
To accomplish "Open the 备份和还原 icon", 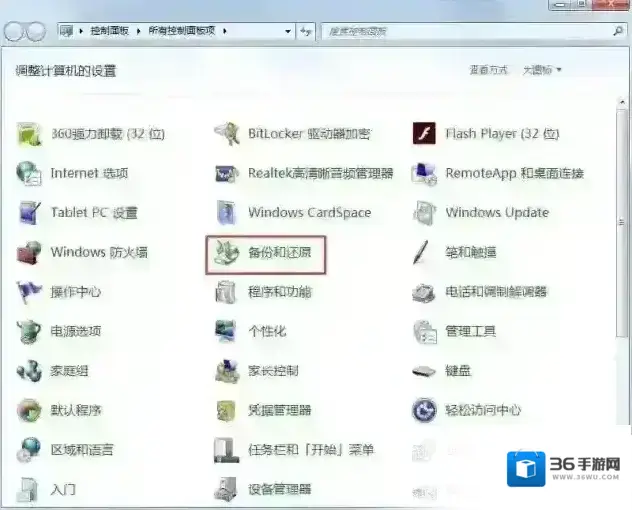I will tap(227, 253).
